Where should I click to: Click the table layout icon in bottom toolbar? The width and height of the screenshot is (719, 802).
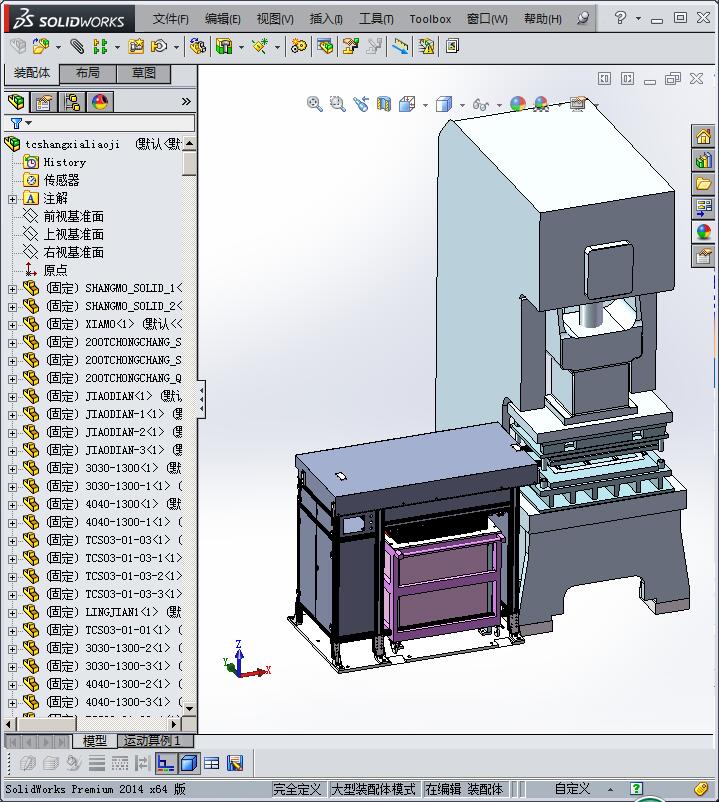point(211,763)
